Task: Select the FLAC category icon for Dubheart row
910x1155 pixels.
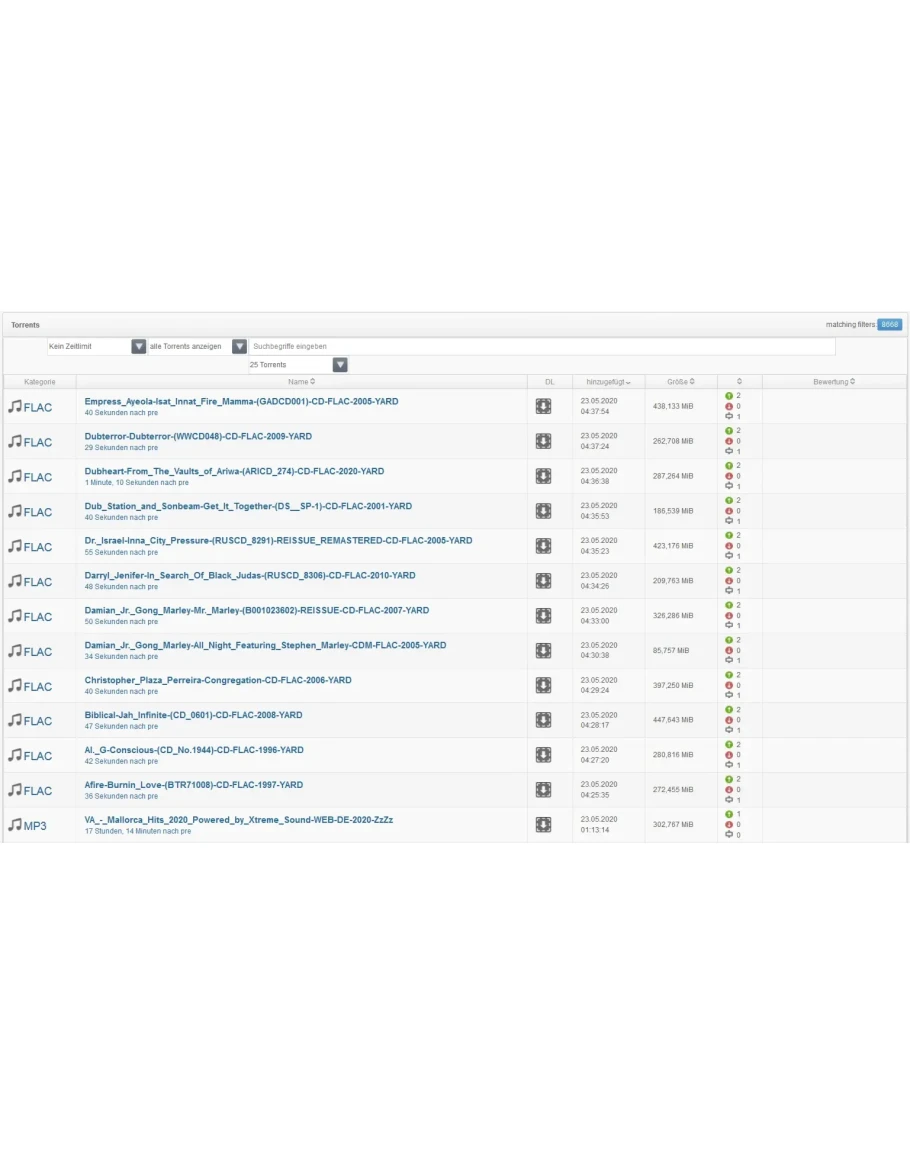Action: (x=30, y=477)
